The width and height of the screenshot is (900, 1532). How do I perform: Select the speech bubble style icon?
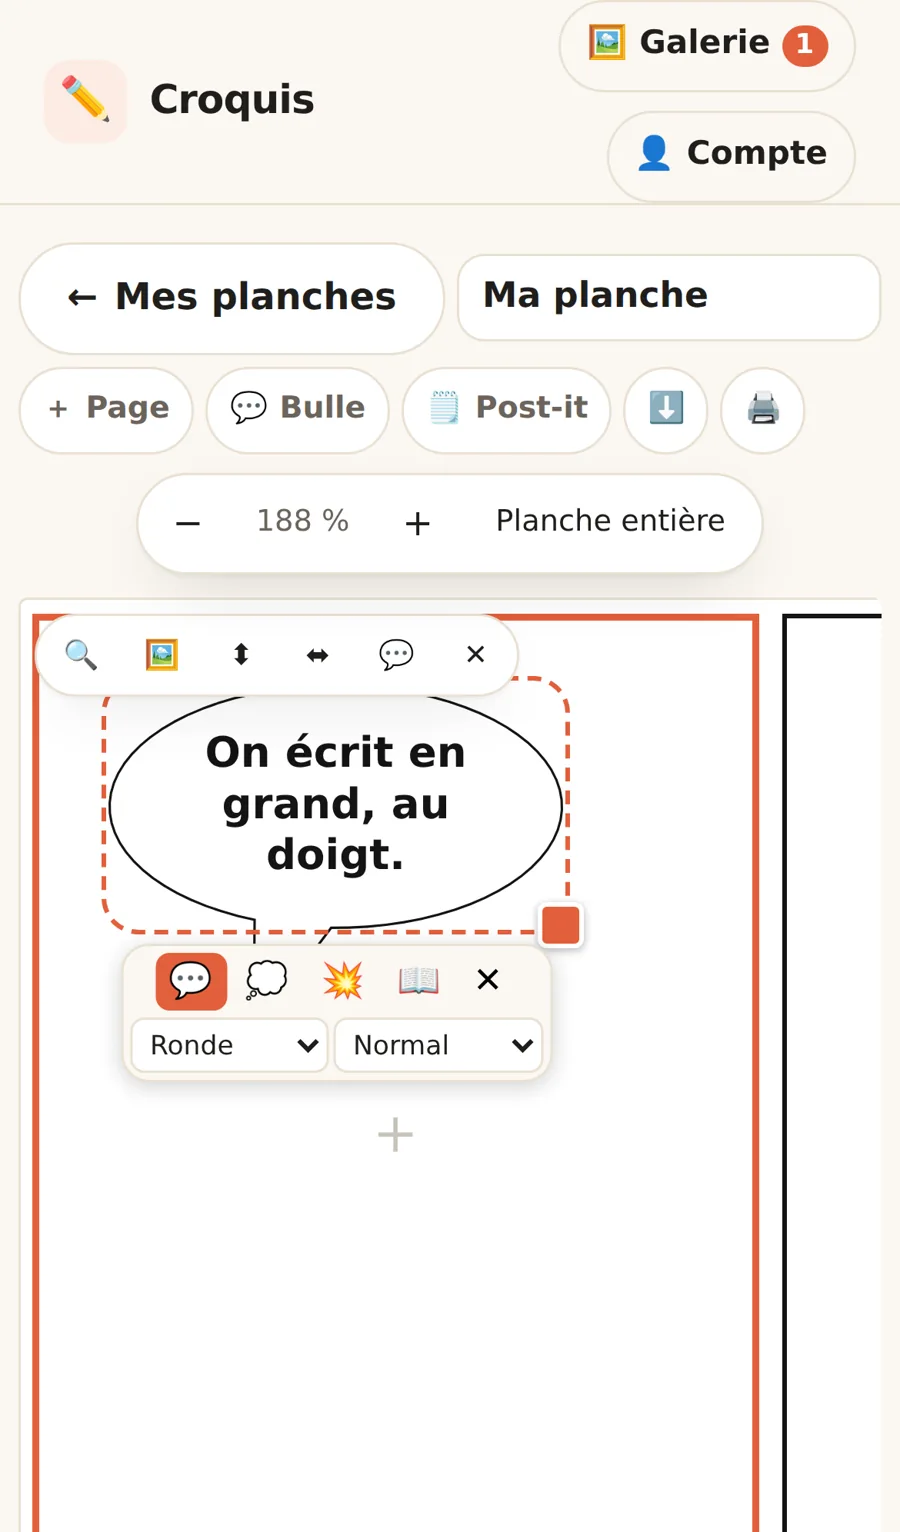191,981
